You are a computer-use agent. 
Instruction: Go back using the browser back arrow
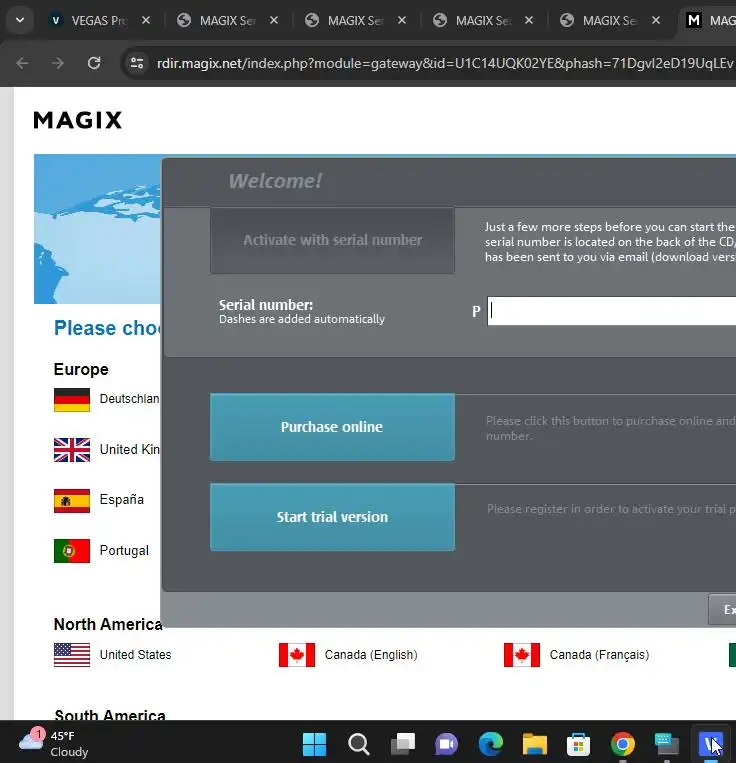(x=22, y=63)
